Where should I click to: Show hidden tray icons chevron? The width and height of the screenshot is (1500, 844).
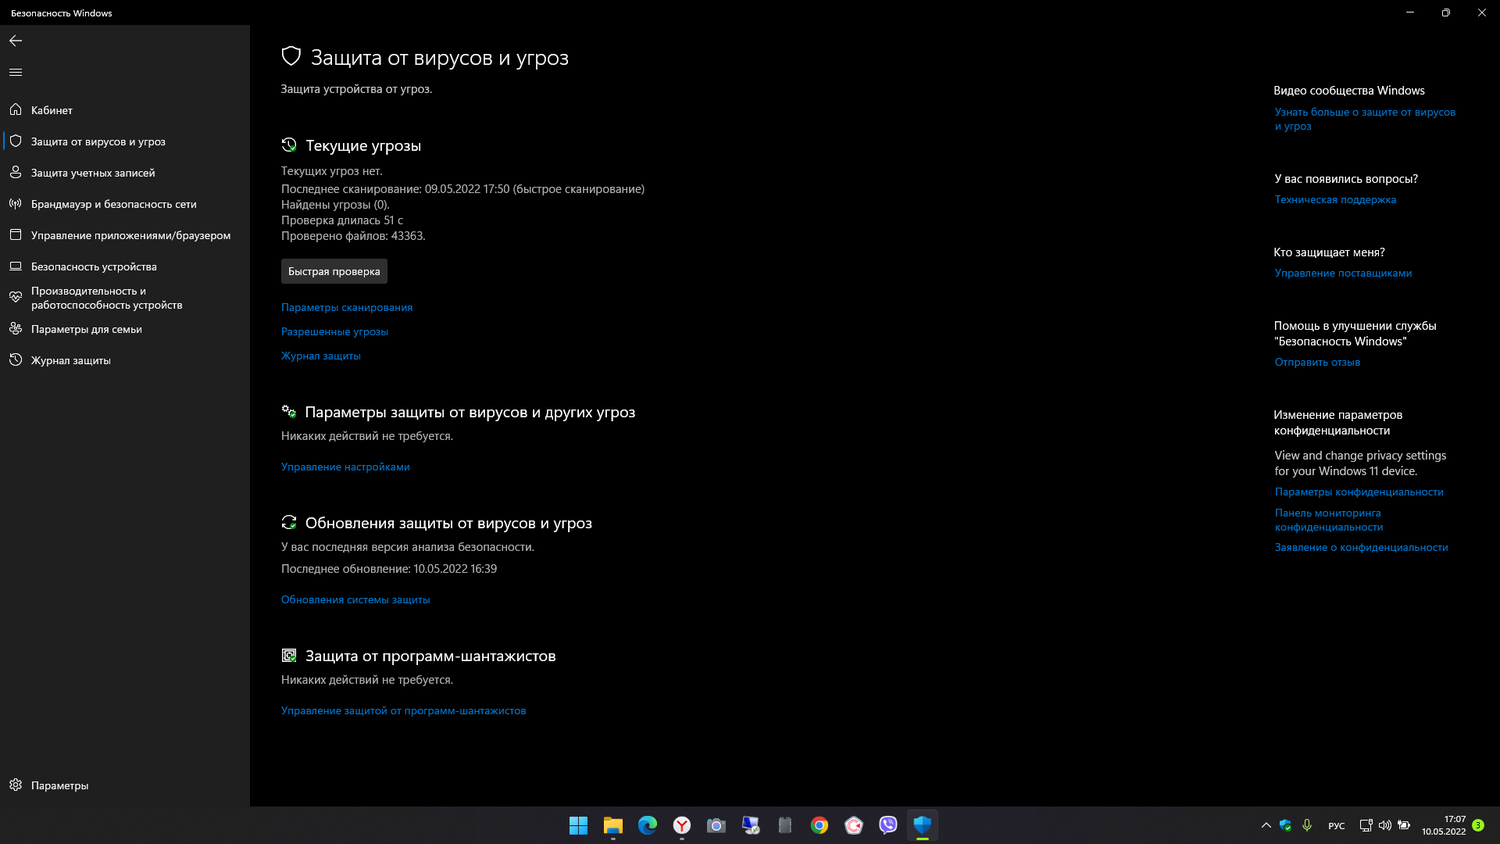pos(1266,826)
